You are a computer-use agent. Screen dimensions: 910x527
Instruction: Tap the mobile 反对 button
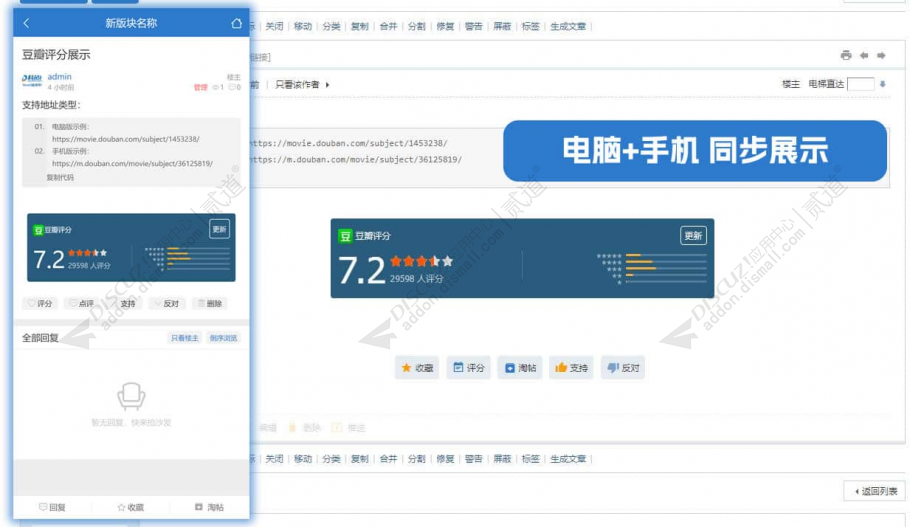tap(167, 304)
